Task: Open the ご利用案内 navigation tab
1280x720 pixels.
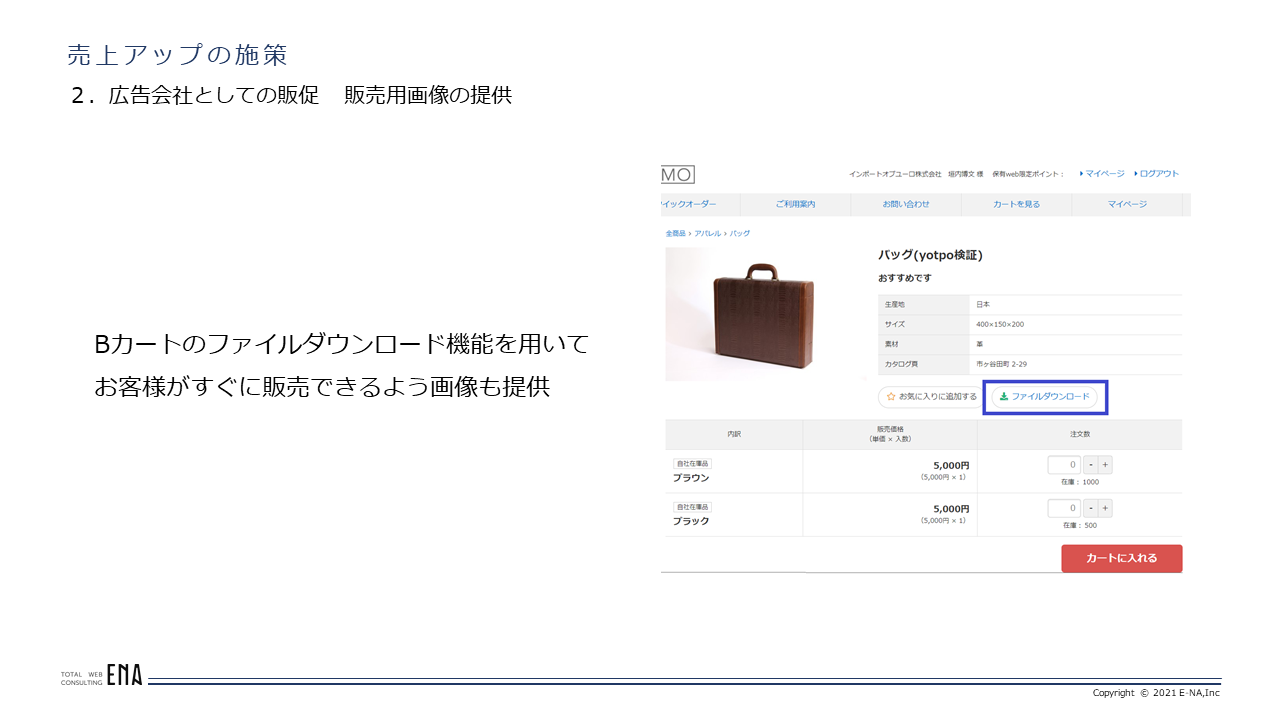Action: tap(795, 204)
